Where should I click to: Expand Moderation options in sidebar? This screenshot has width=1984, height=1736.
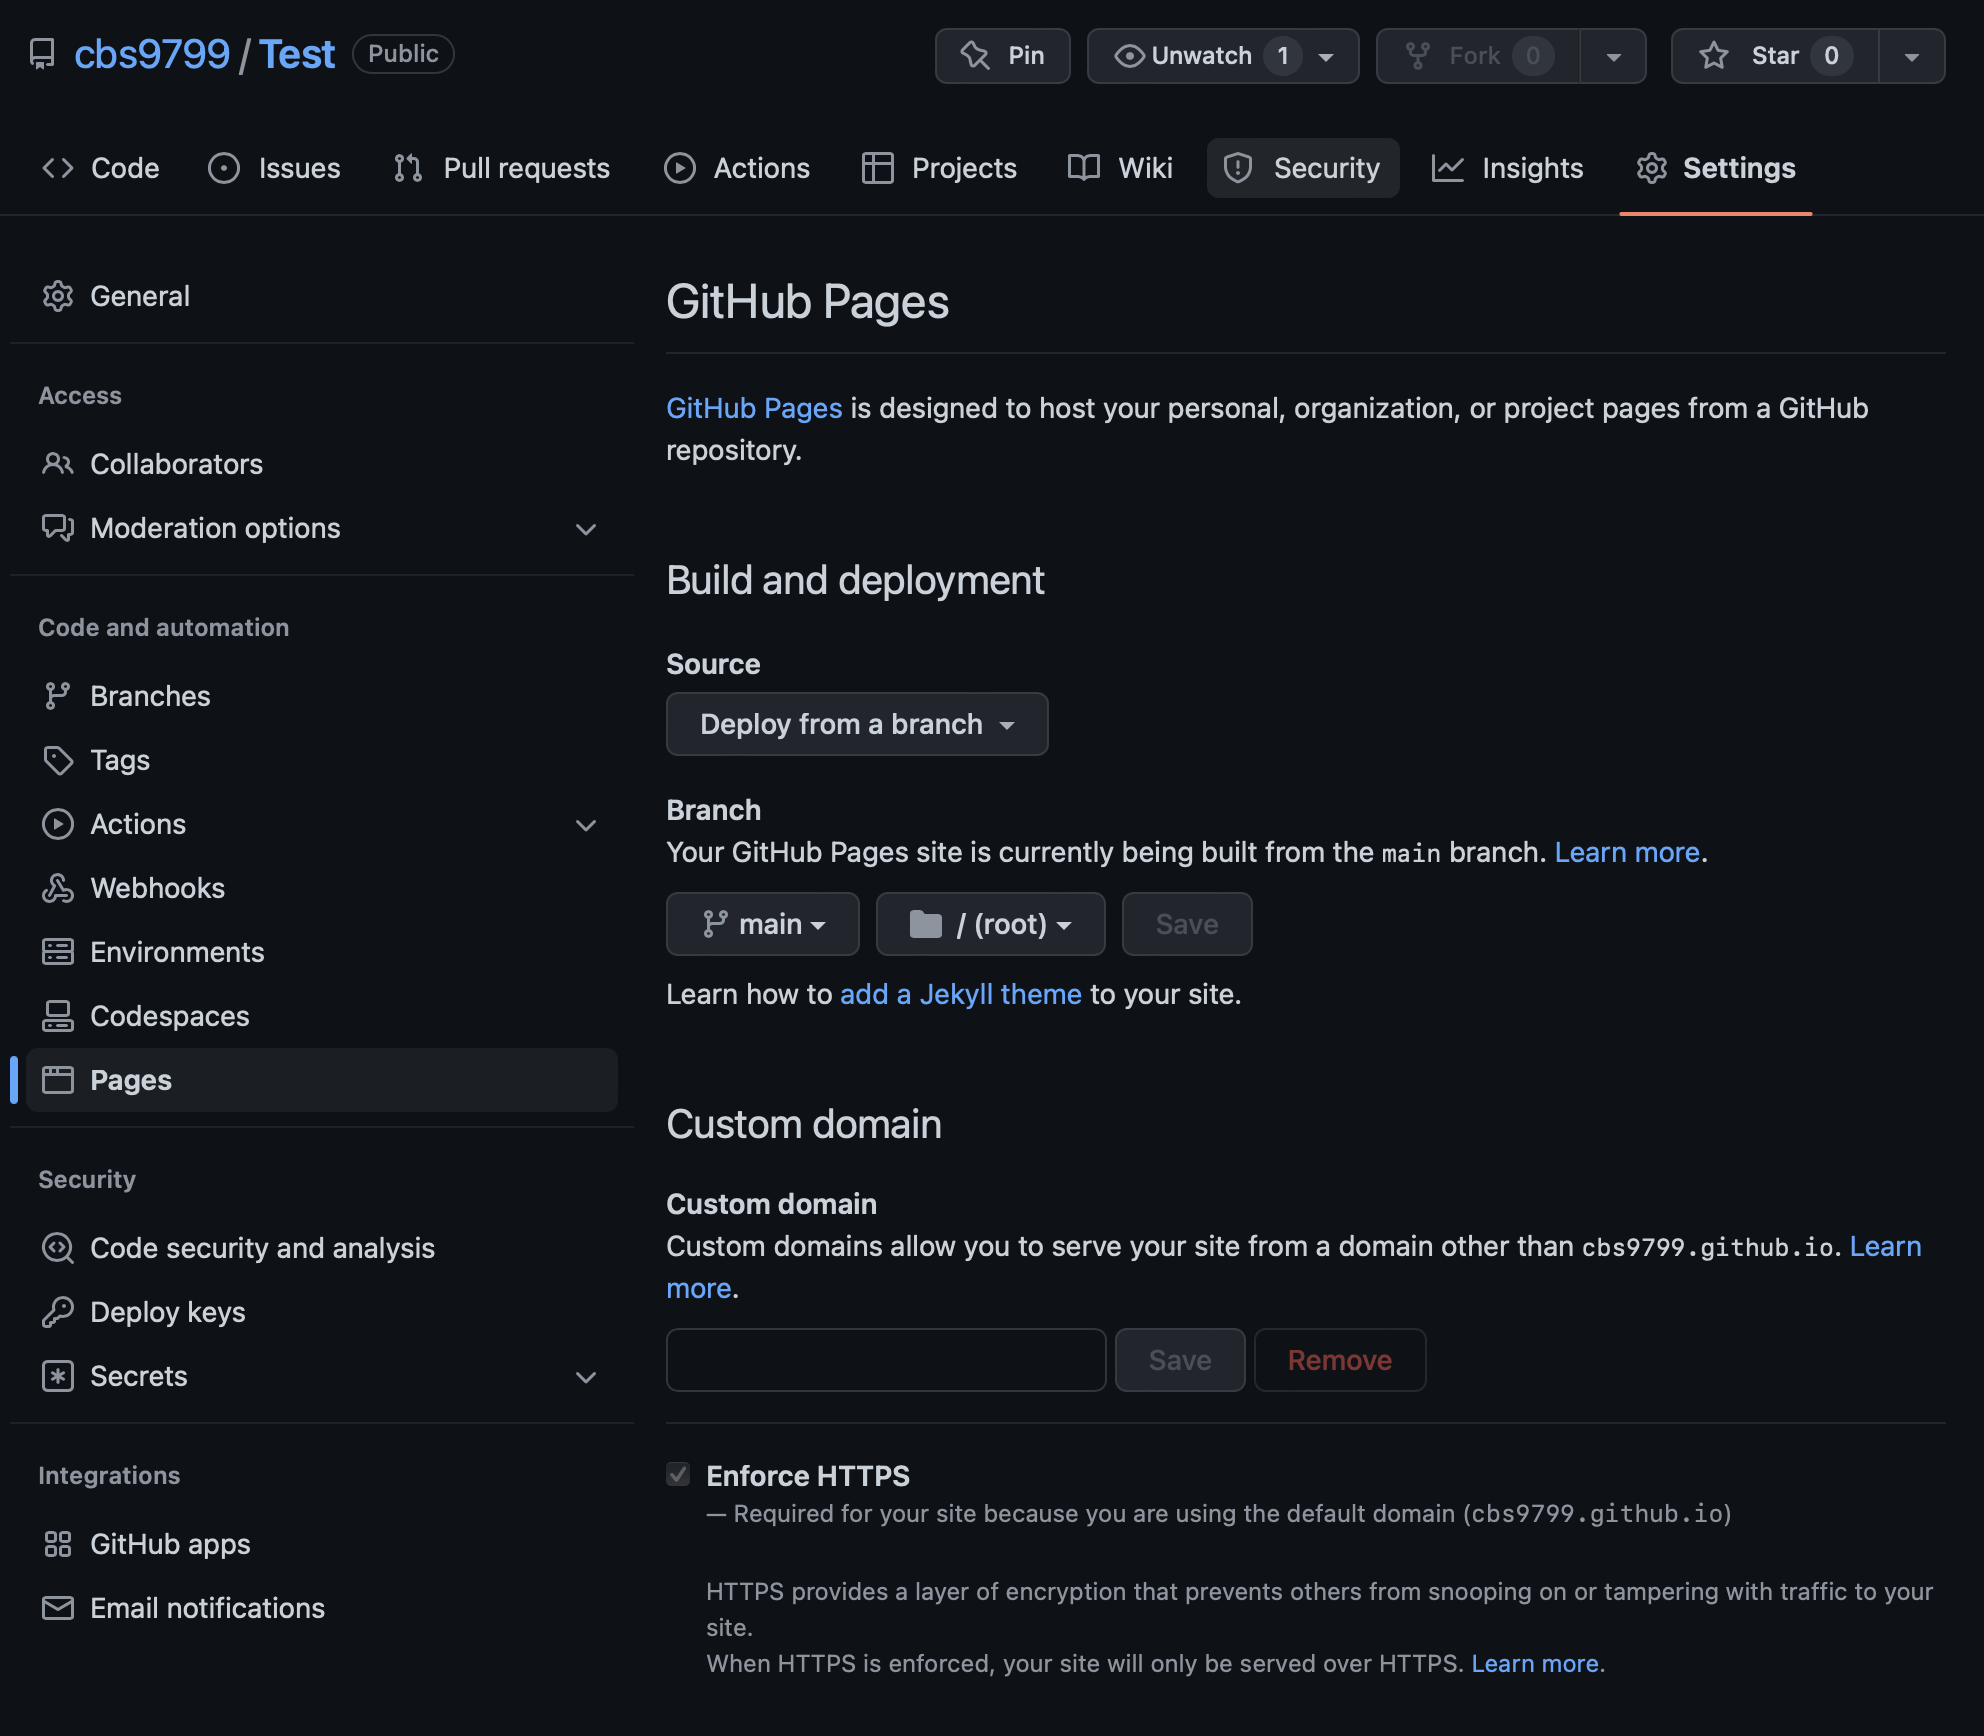[x=586, y=529]
